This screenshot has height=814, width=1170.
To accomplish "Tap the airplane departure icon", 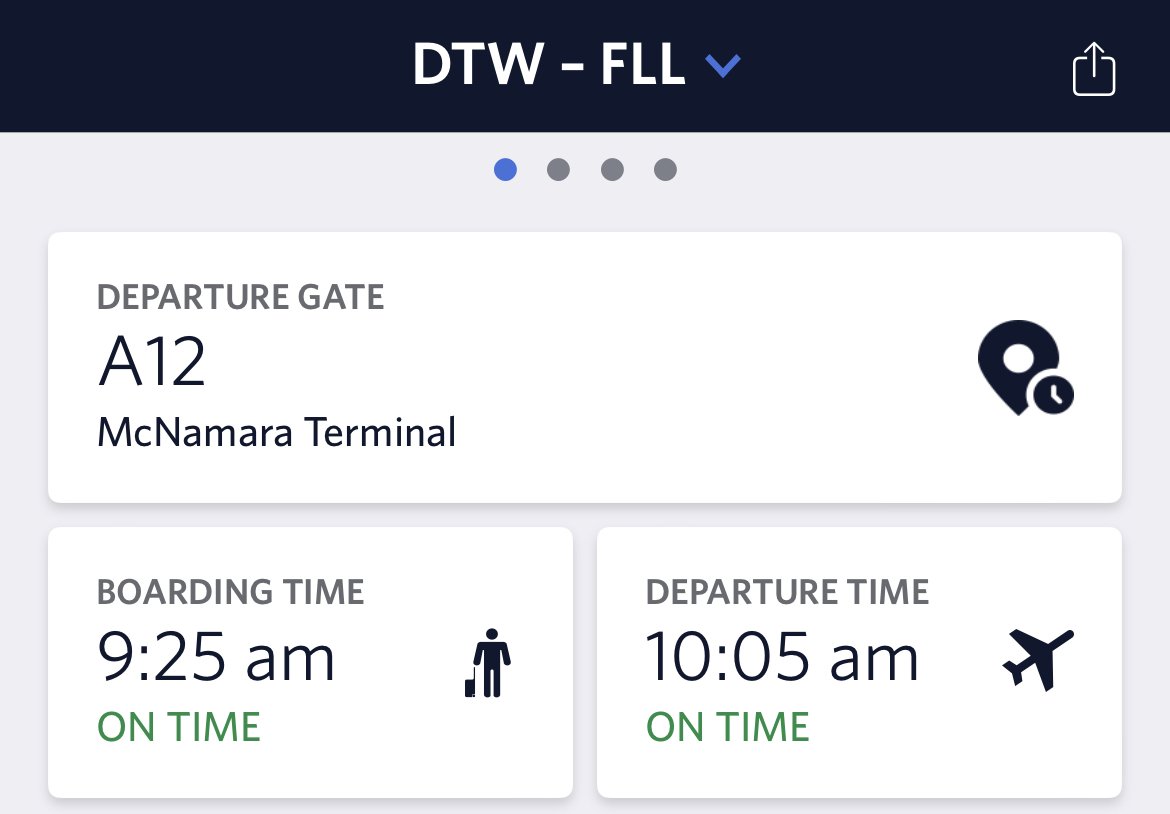I will pos(1038,660).
